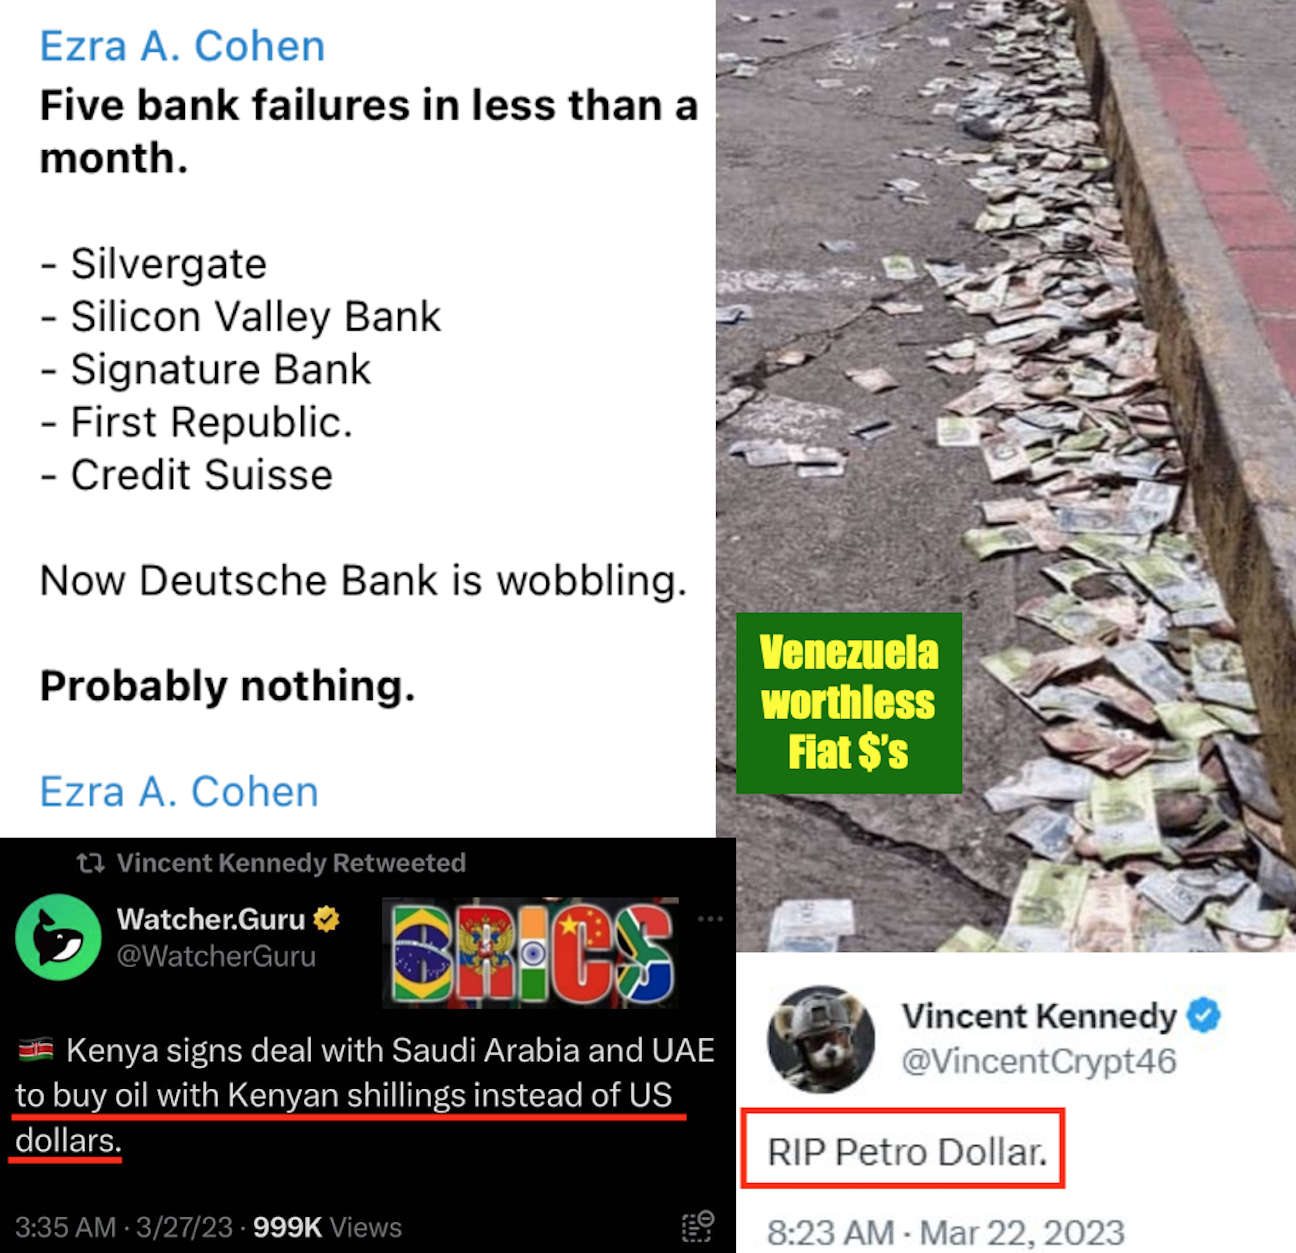
Task: Click the BRICS flags image
Action: coord(532,952)
